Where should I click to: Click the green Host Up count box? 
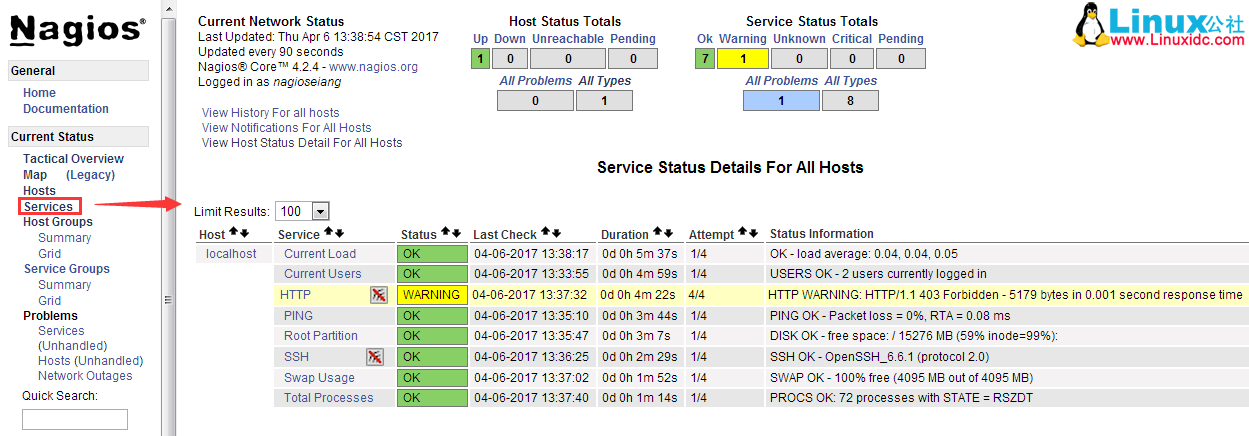(x=481, y=59)
